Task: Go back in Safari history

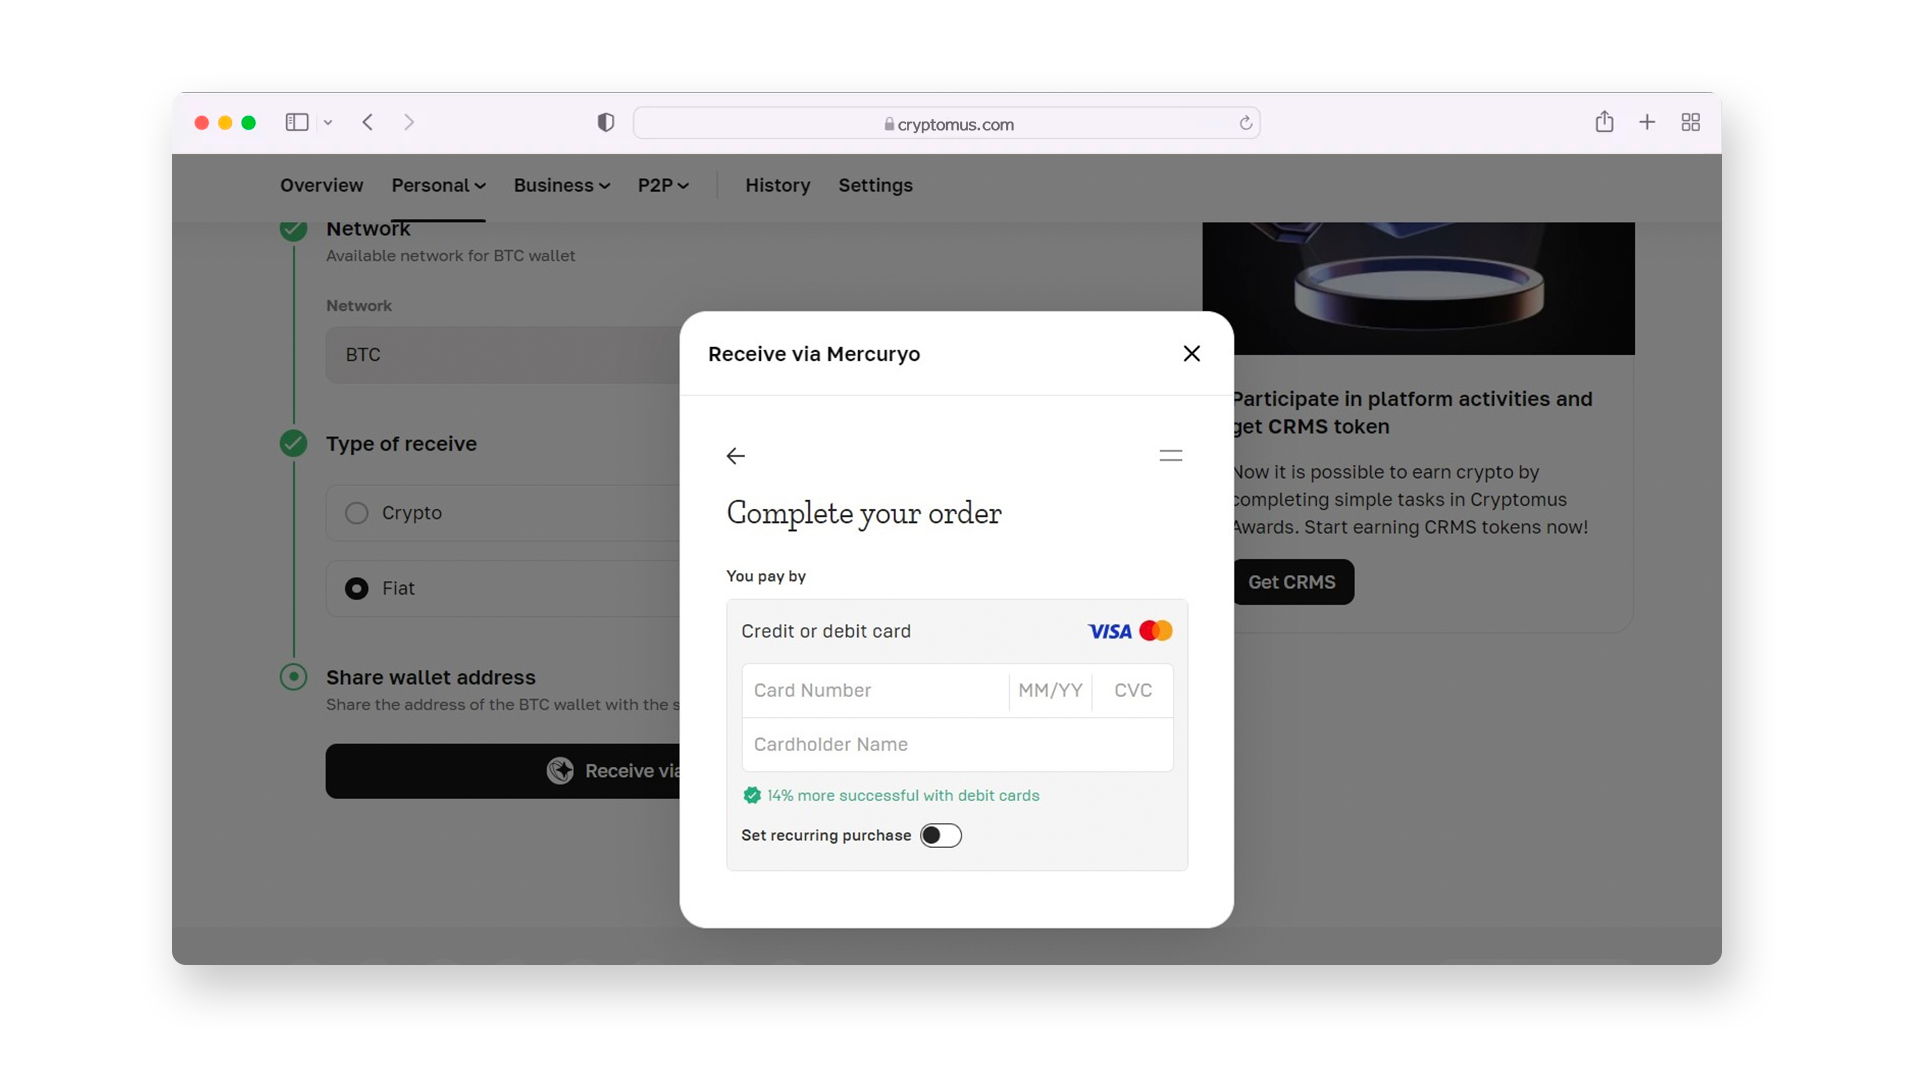Action: [368, 122]
